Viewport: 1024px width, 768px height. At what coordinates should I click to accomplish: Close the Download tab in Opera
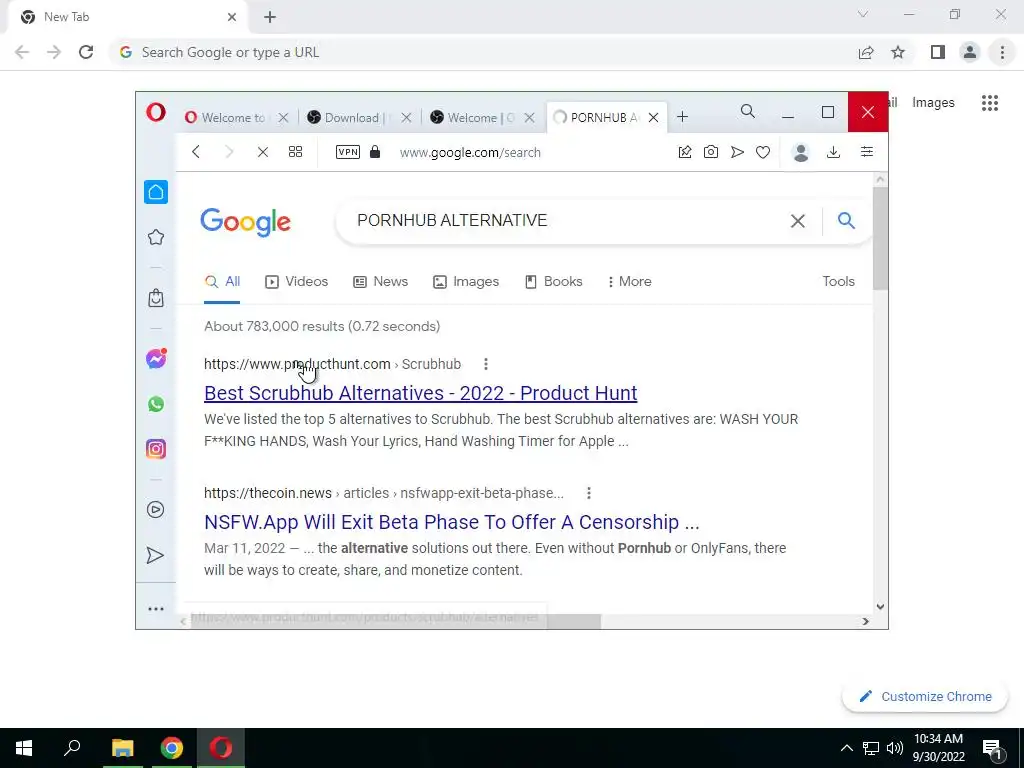406,118
